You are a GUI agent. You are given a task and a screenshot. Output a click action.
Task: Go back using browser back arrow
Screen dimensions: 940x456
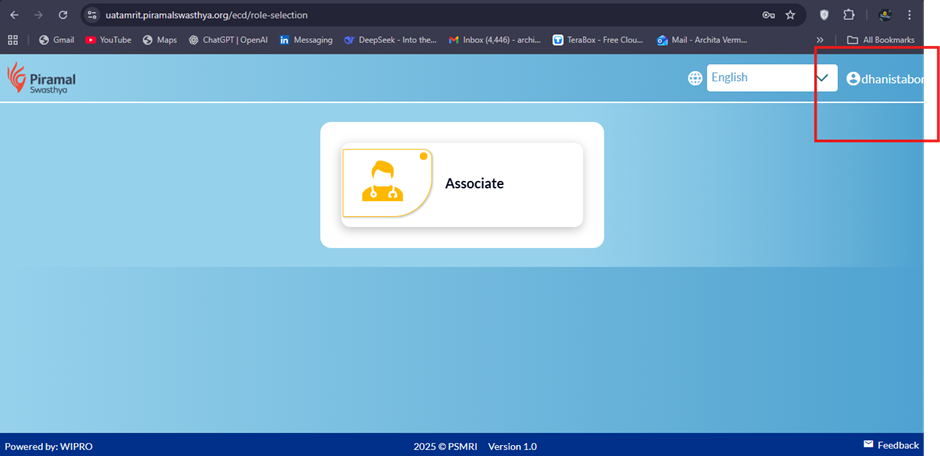tap(14, 15)
